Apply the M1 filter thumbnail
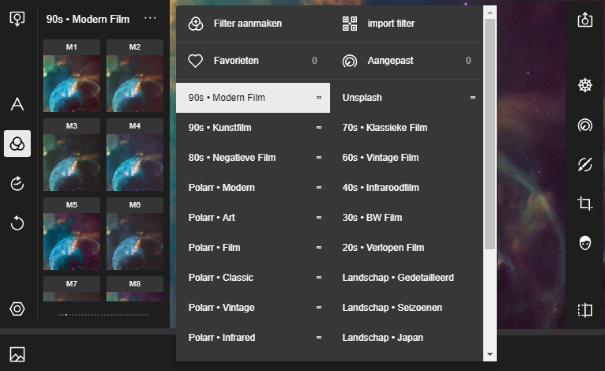 (x=71, y=76)
